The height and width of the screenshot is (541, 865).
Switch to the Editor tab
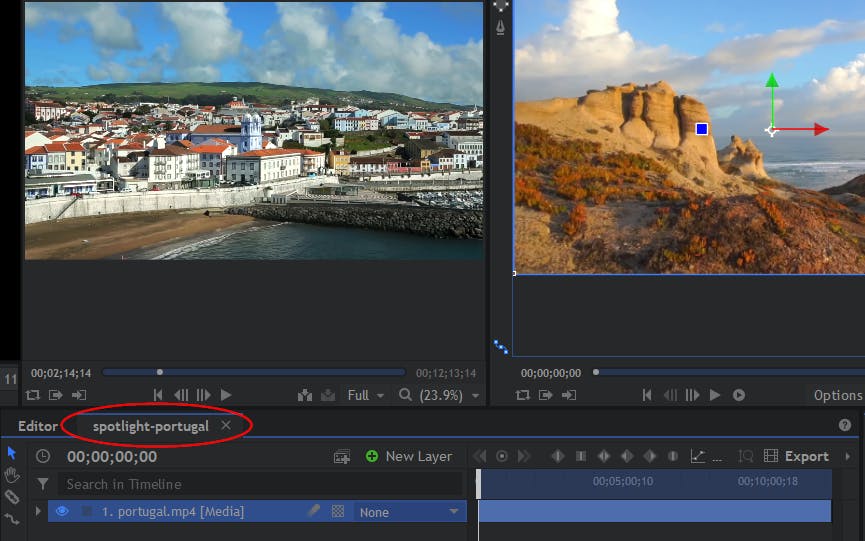point(38,426)
